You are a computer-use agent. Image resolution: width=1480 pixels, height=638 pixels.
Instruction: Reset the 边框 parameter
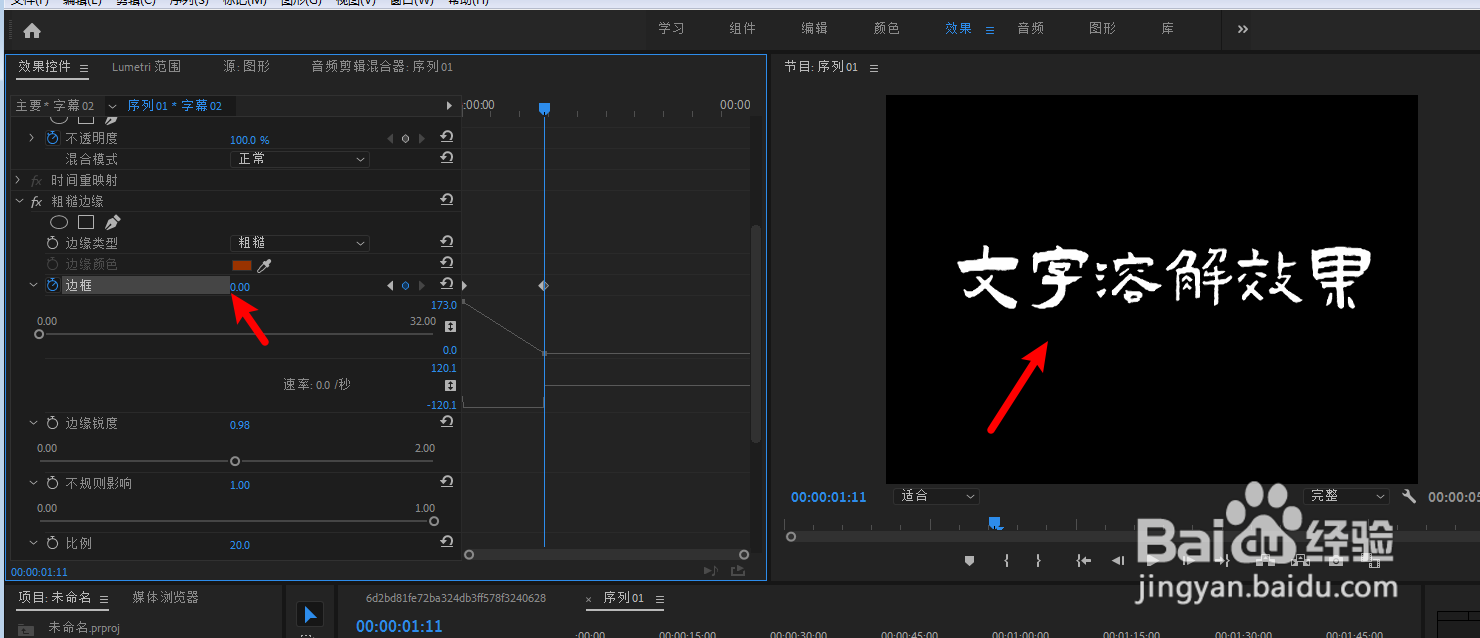click(447, 286)
